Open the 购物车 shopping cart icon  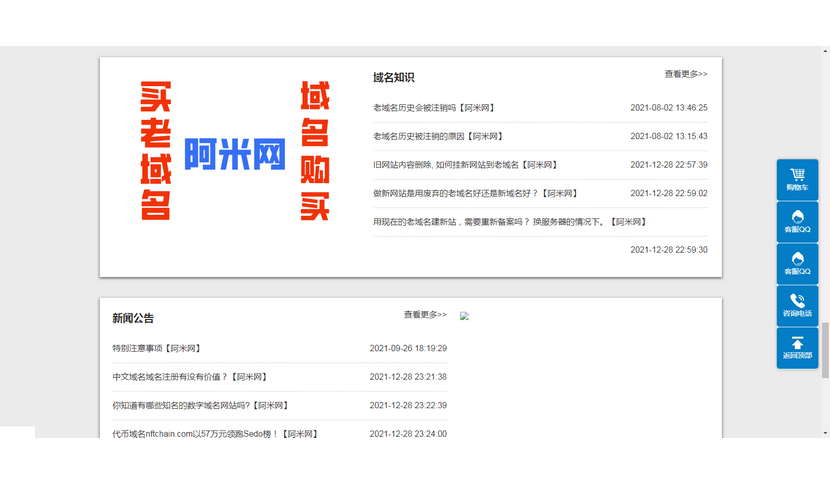(797, 179)
